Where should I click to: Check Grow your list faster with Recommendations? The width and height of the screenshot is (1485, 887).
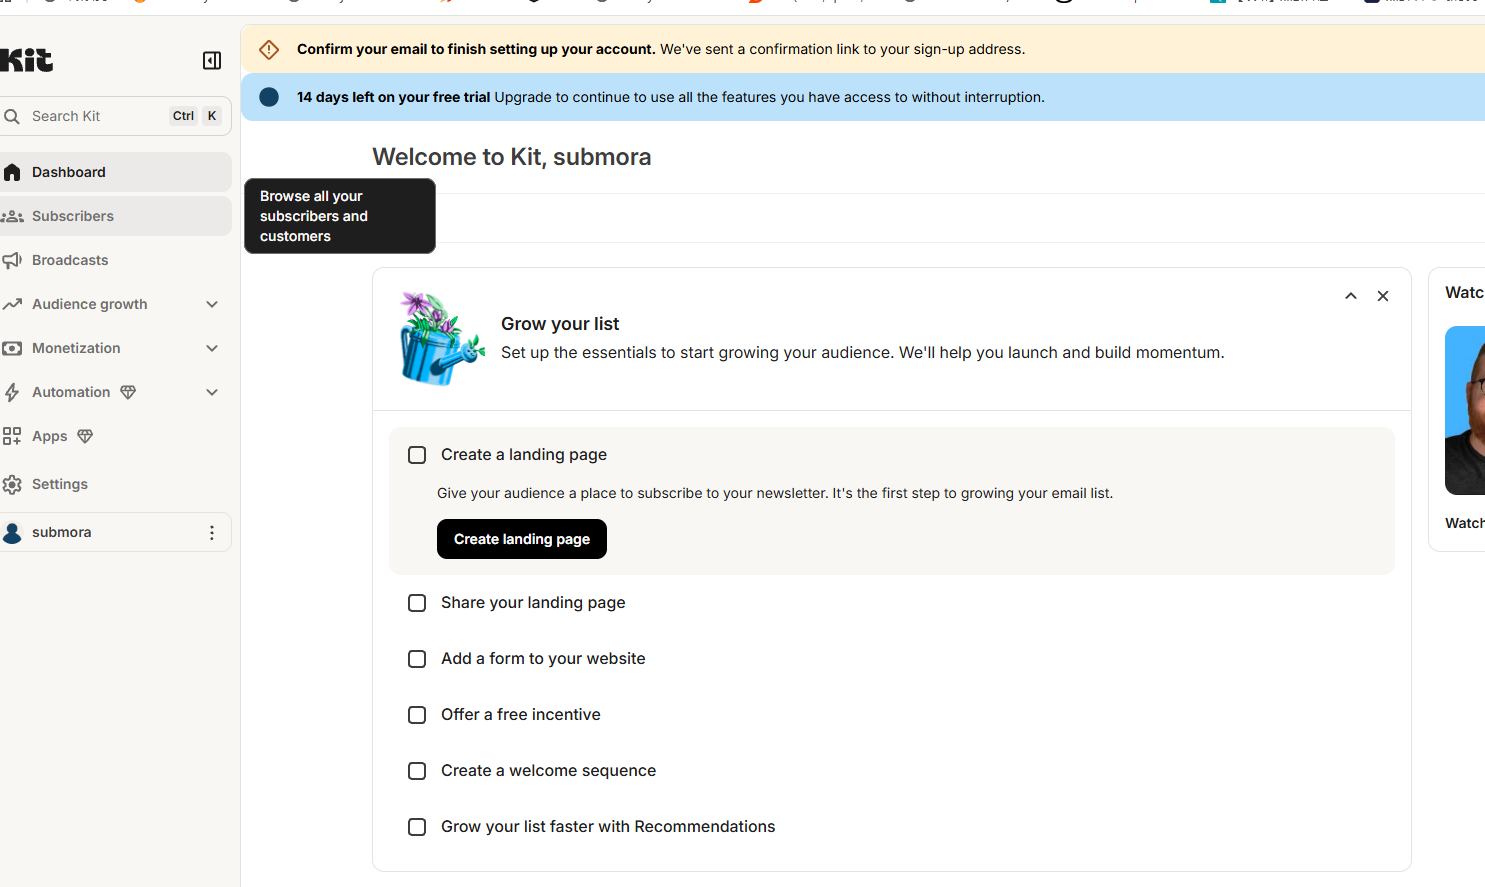click(417, 827)
